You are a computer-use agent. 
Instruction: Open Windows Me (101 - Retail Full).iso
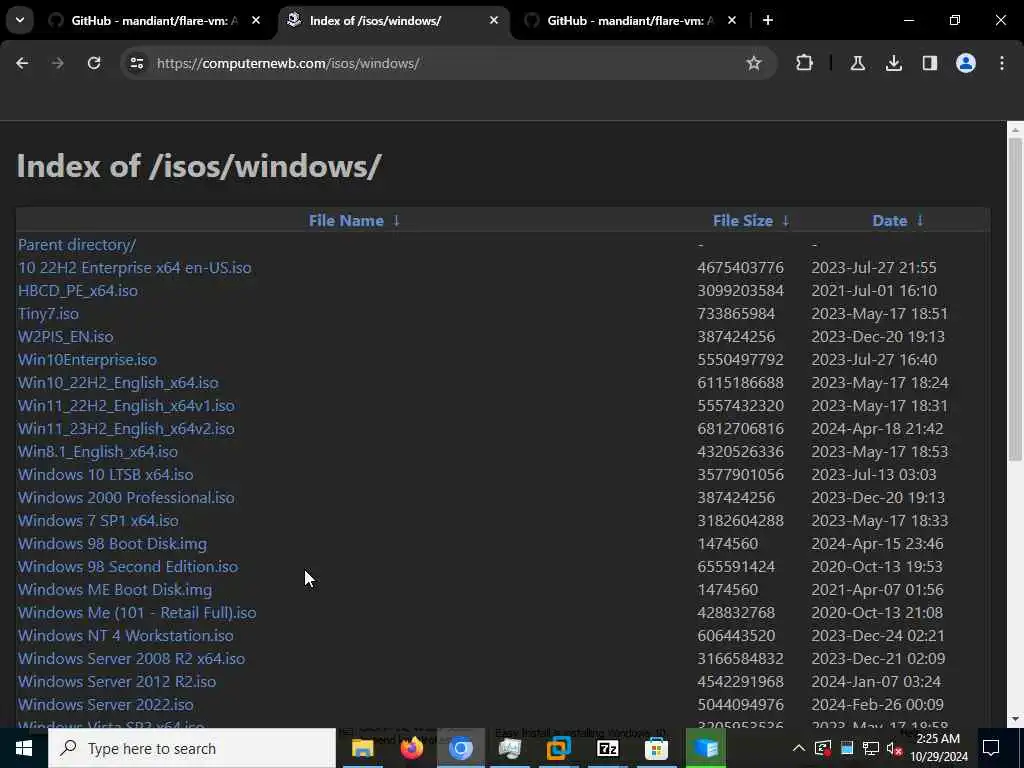coord(137,613)
